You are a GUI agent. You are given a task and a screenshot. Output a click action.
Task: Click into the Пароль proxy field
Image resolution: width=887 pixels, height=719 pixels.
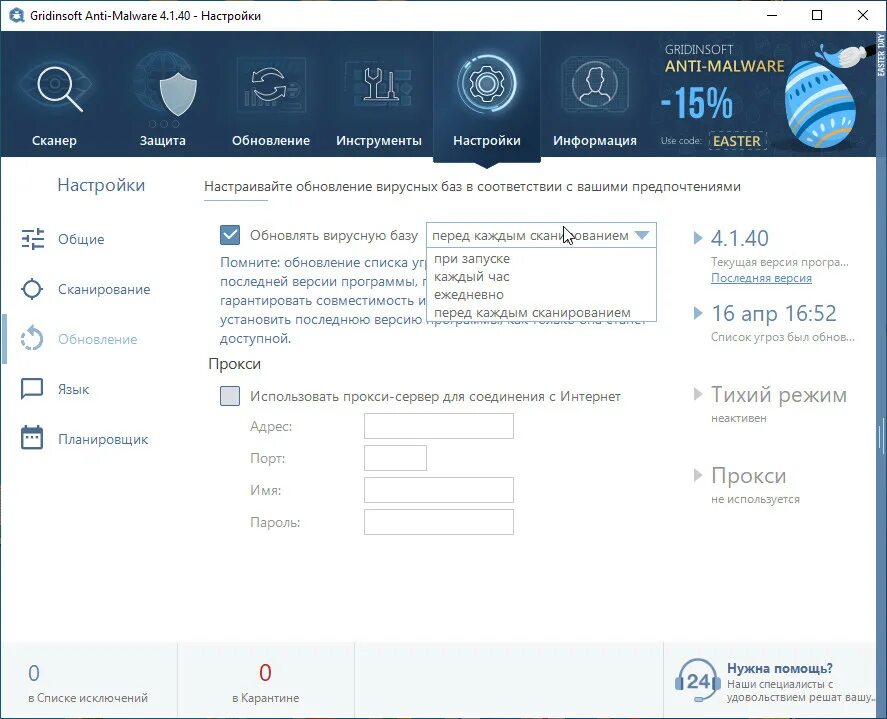[x=438, y=522]
